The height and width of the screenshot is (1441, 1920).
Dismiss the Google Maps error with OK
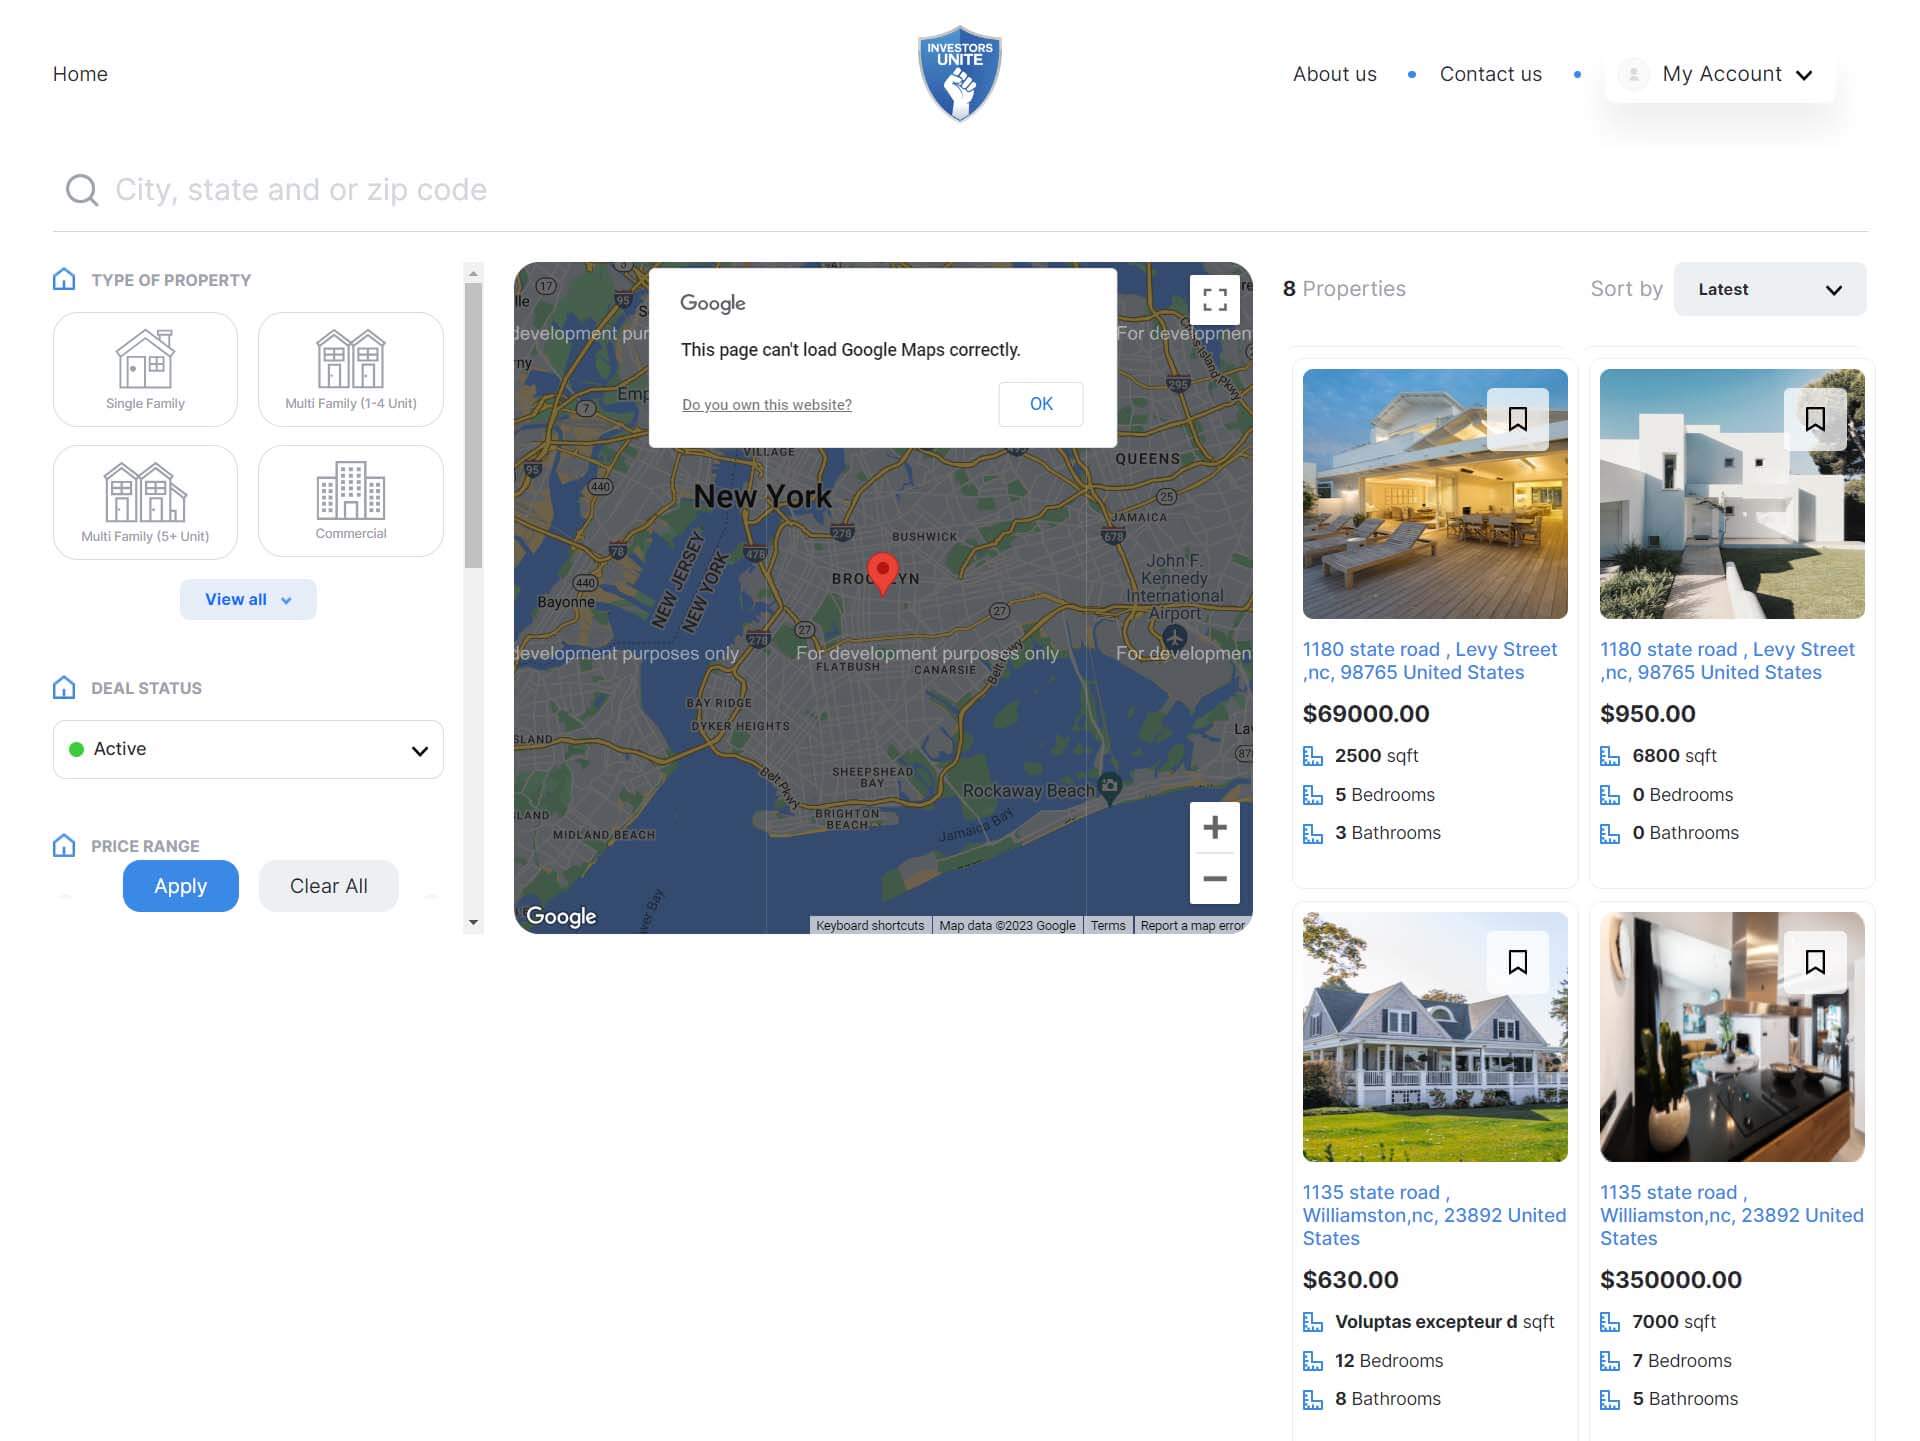click(x=1040, y=404)
